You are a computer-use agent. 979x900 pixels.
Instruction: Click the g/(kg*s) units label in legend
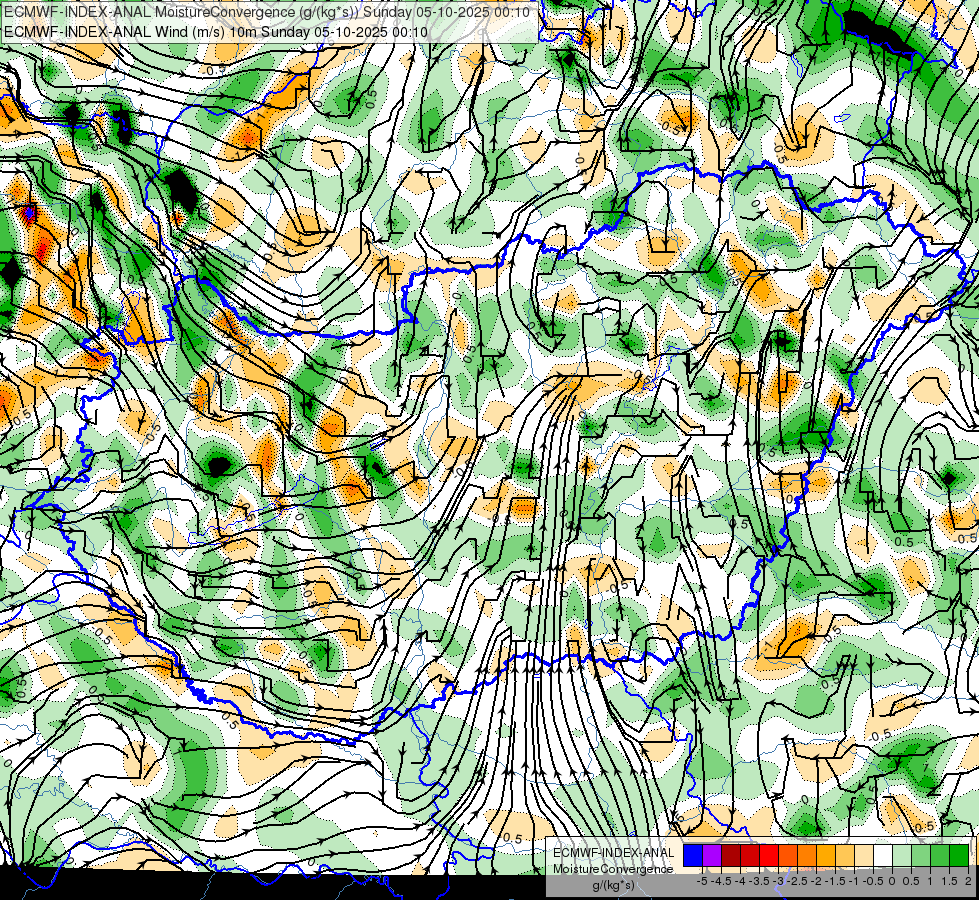[613, 885]
